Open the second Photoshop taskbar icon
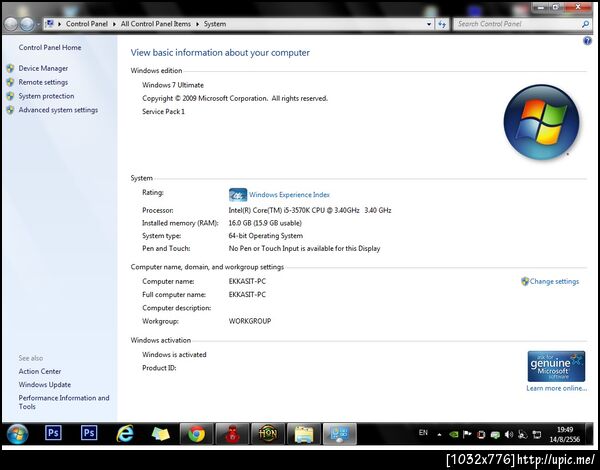The height and width of the screenshot is (470, 600). point(89,433)
